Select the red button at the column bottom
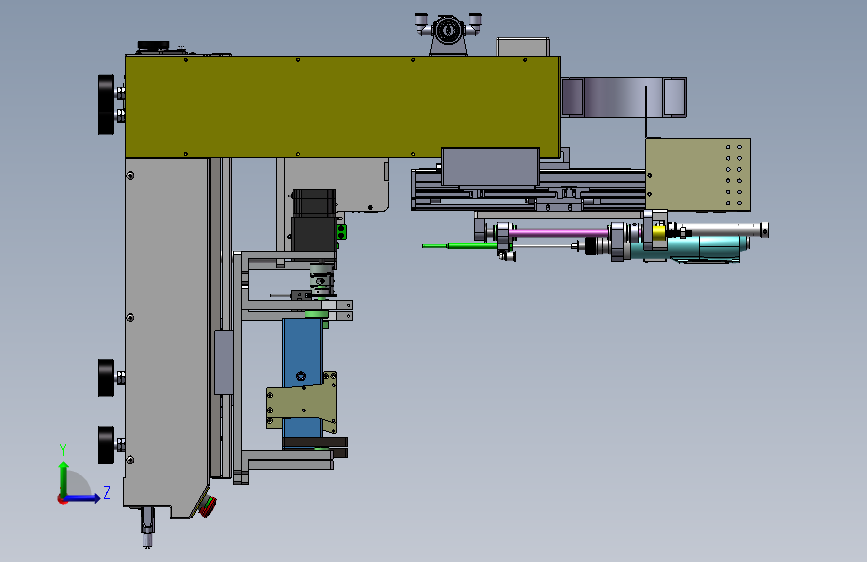Viewport: 867px width, 562px height. (x=208, y=506)
